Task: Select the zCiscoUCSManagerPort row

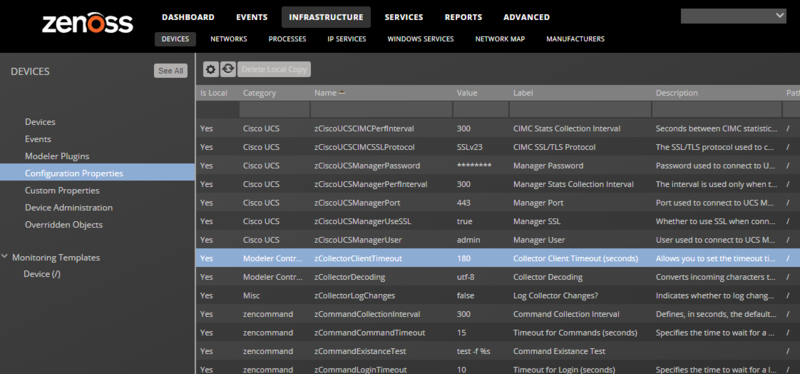Action: pyautogui.click(x=498, y=203)
